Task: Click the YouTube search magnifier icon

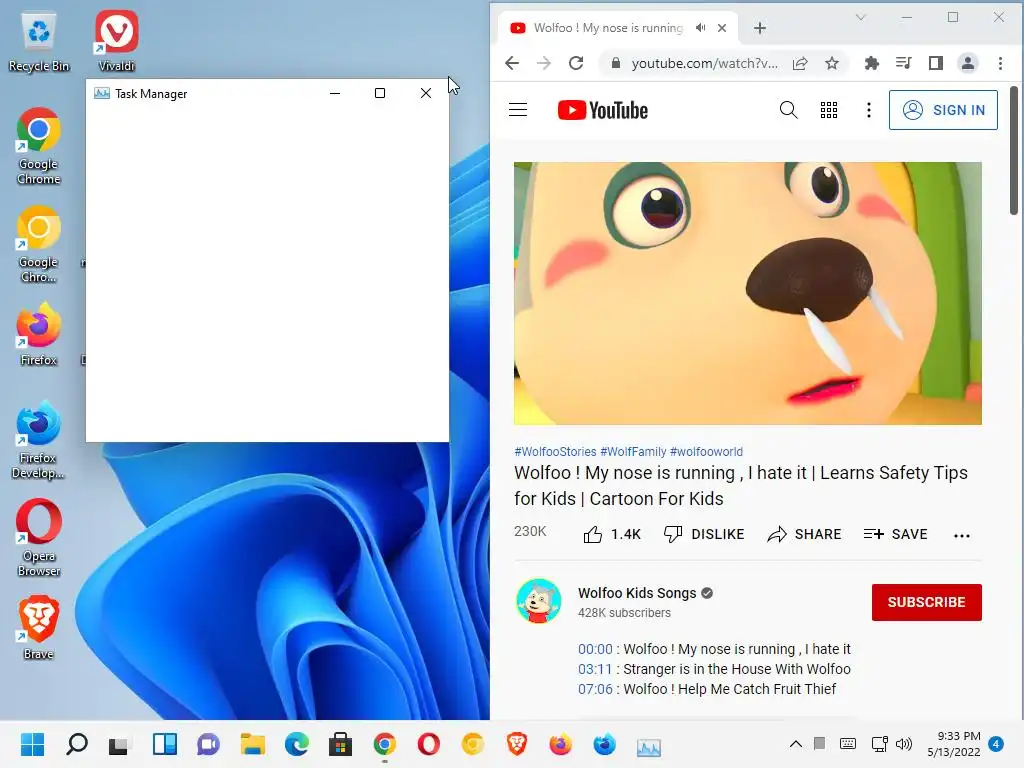Action: 788,110
